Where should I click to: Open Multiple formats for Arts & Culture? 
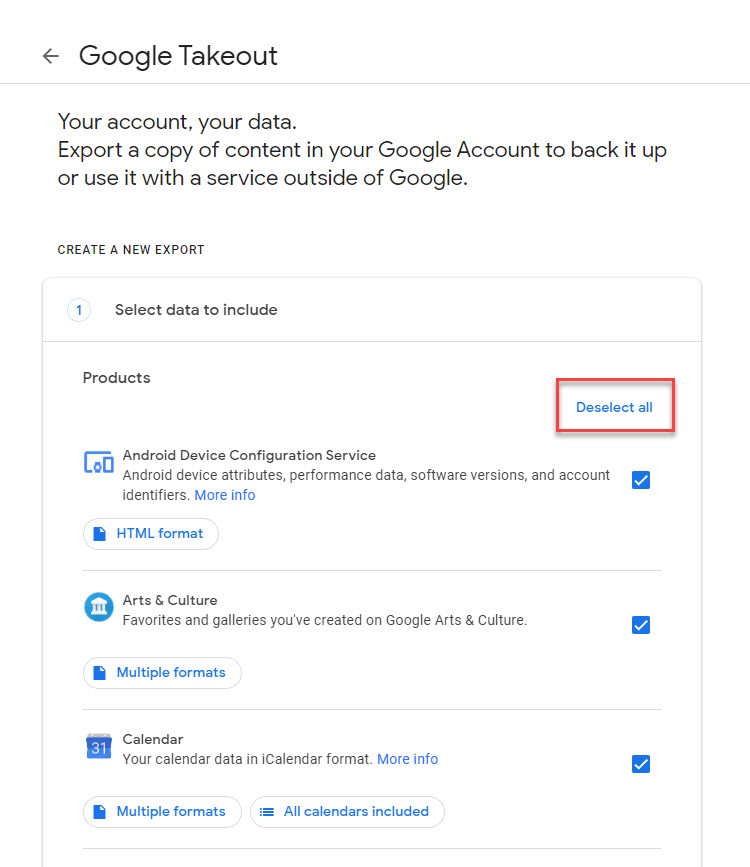pos(162,672)
